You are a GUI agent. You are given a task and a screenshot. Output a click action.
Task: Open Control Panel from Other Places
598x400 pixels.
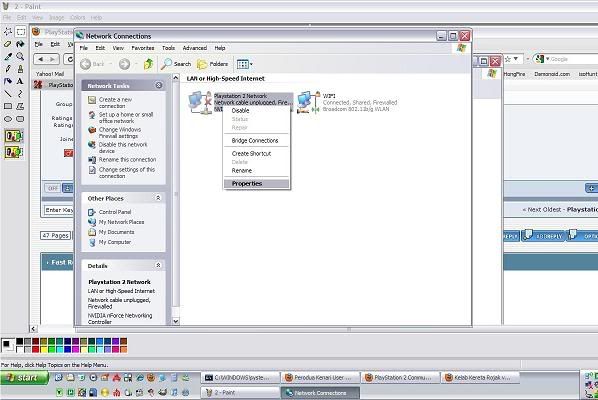(115, 212)
